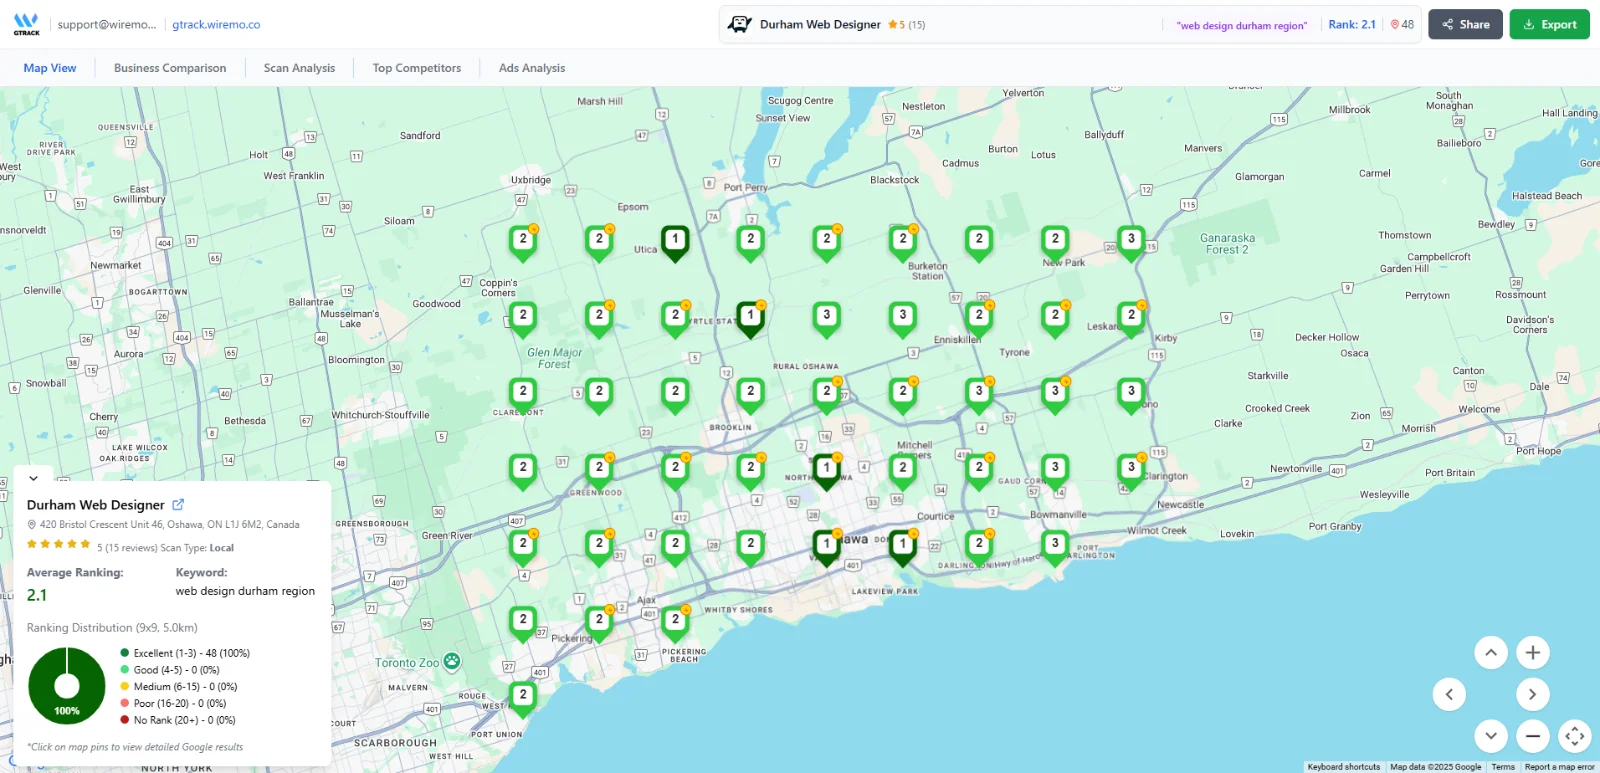Collapse the business info panel chevron

(33, 478)
